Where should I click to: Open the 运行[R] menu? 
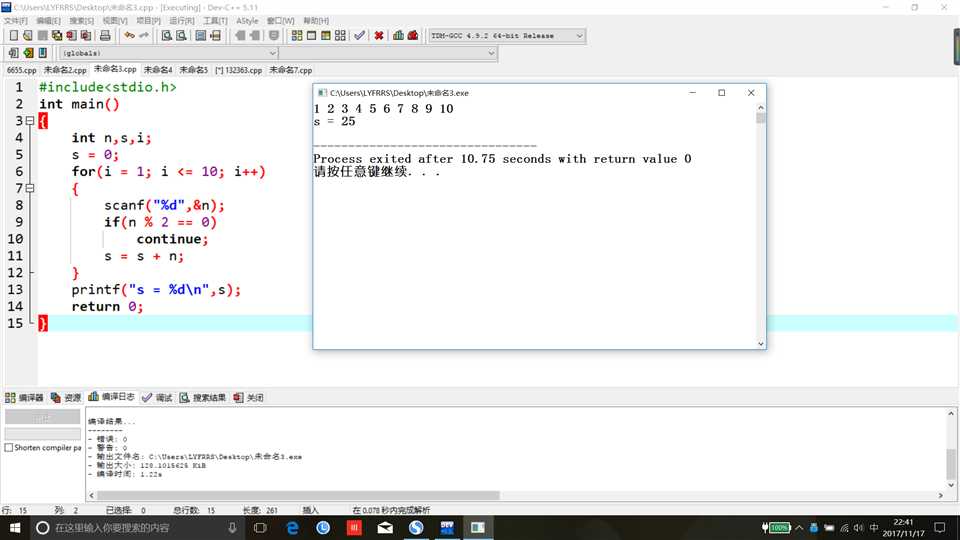coord(182,21)
